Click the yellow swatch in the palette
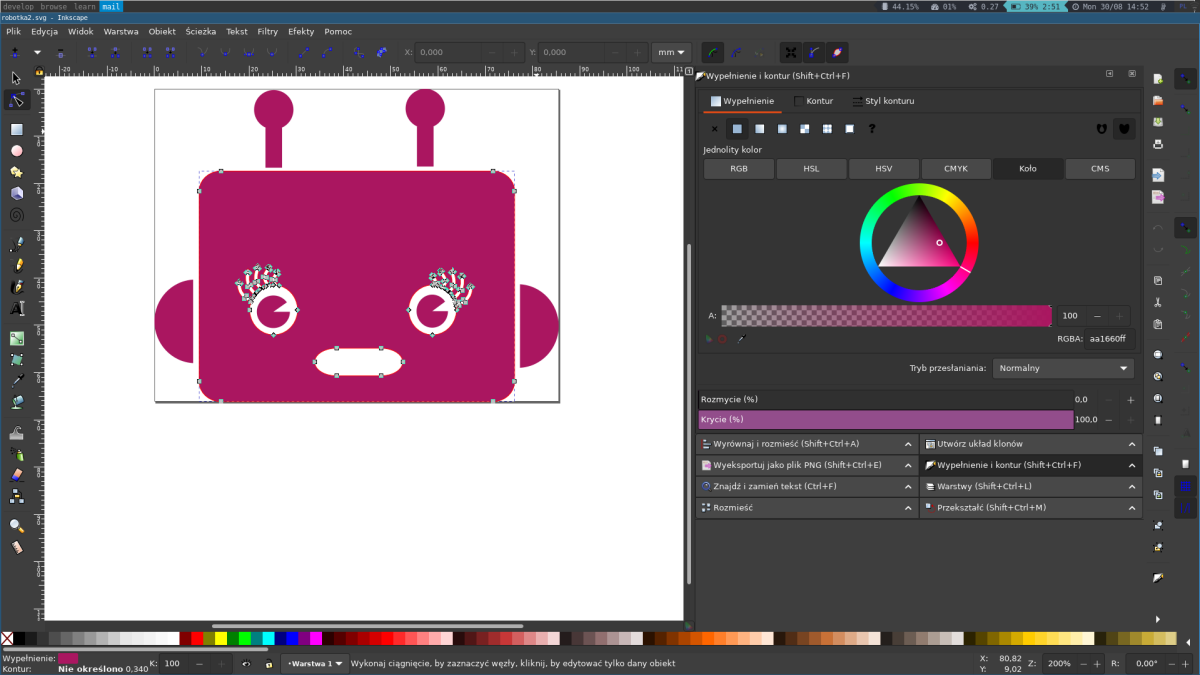The height and width of the screenshot is (675, 1200). coord(221,639)
